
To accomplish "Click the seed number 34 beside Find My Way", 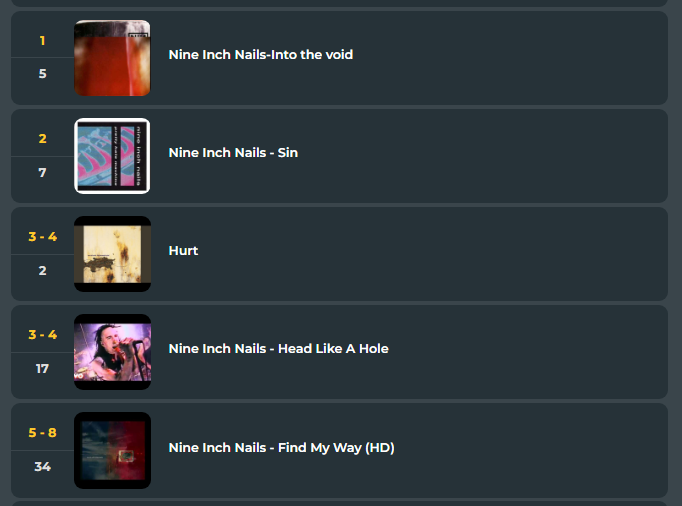I will pyautogui.click(x=42, y=467).
